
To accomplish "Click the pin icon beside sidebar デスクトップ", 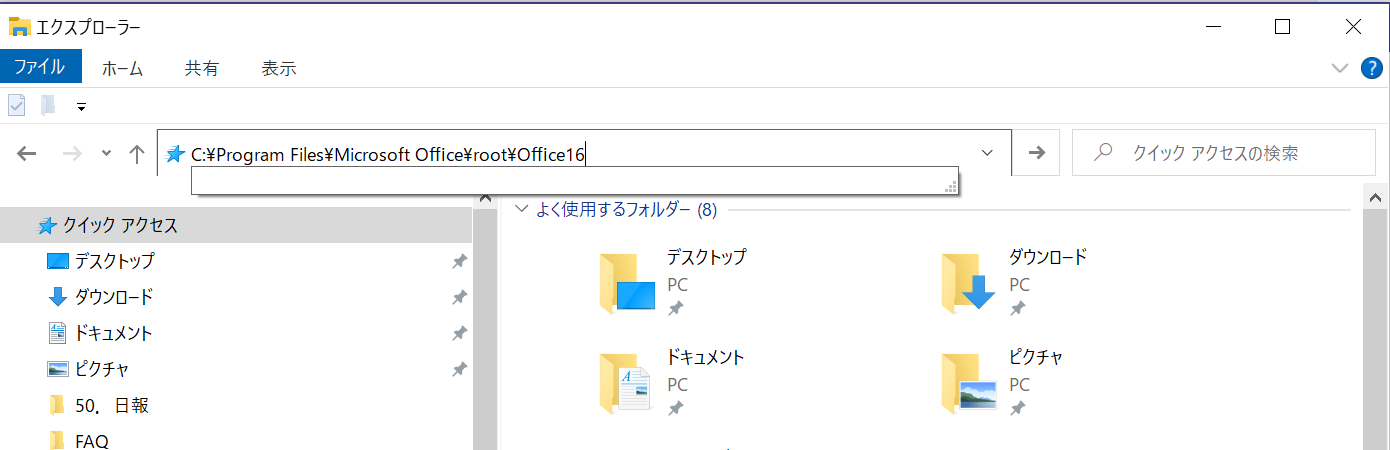I will [459, 261].
